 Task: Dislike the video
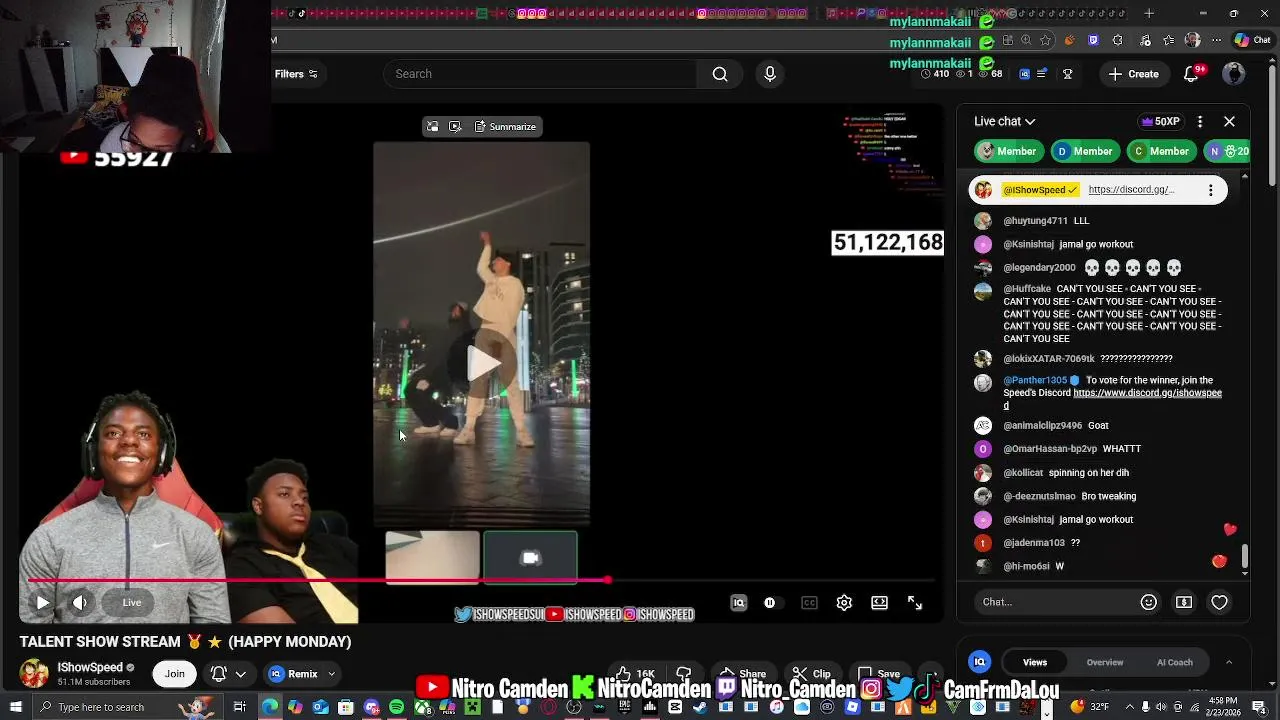684,674
